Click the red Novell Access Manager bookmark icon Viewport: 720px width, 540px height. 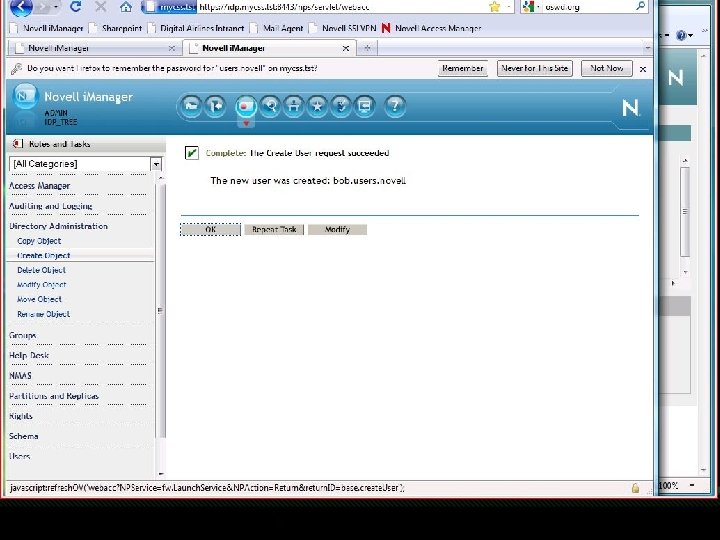(386, 28)
